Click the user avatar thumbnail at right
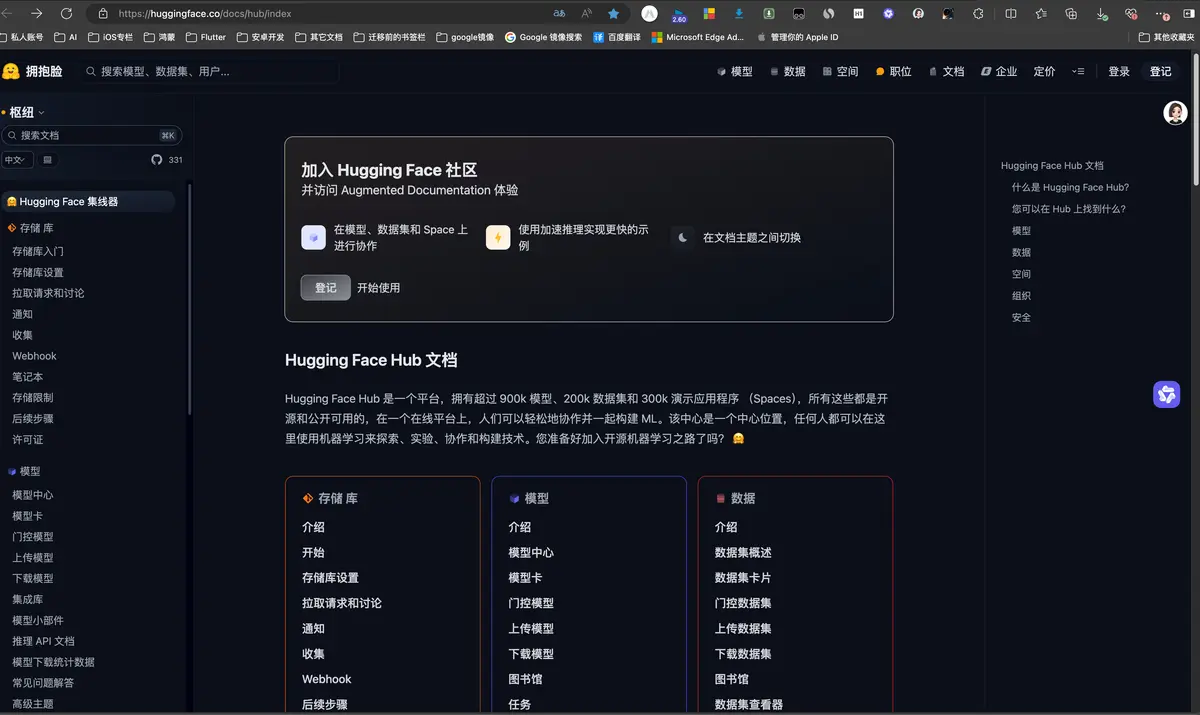The height and width of the screenshot is (715, 1200). (1175, 113)
